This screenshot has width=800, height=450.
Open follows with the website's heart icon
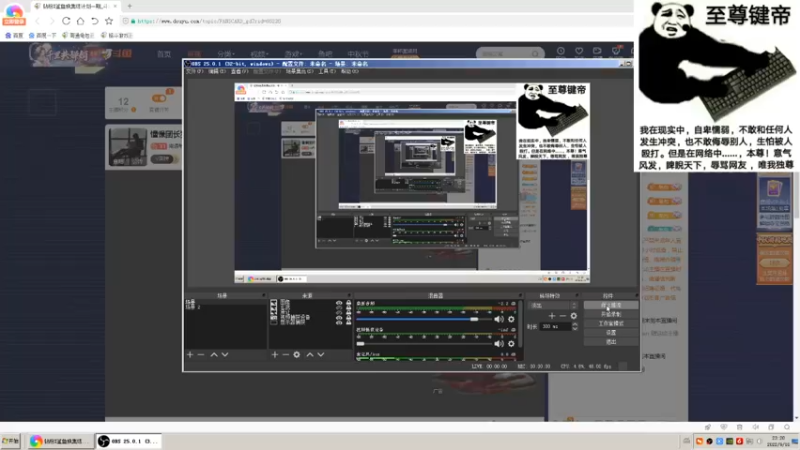(x=579, y=51)
